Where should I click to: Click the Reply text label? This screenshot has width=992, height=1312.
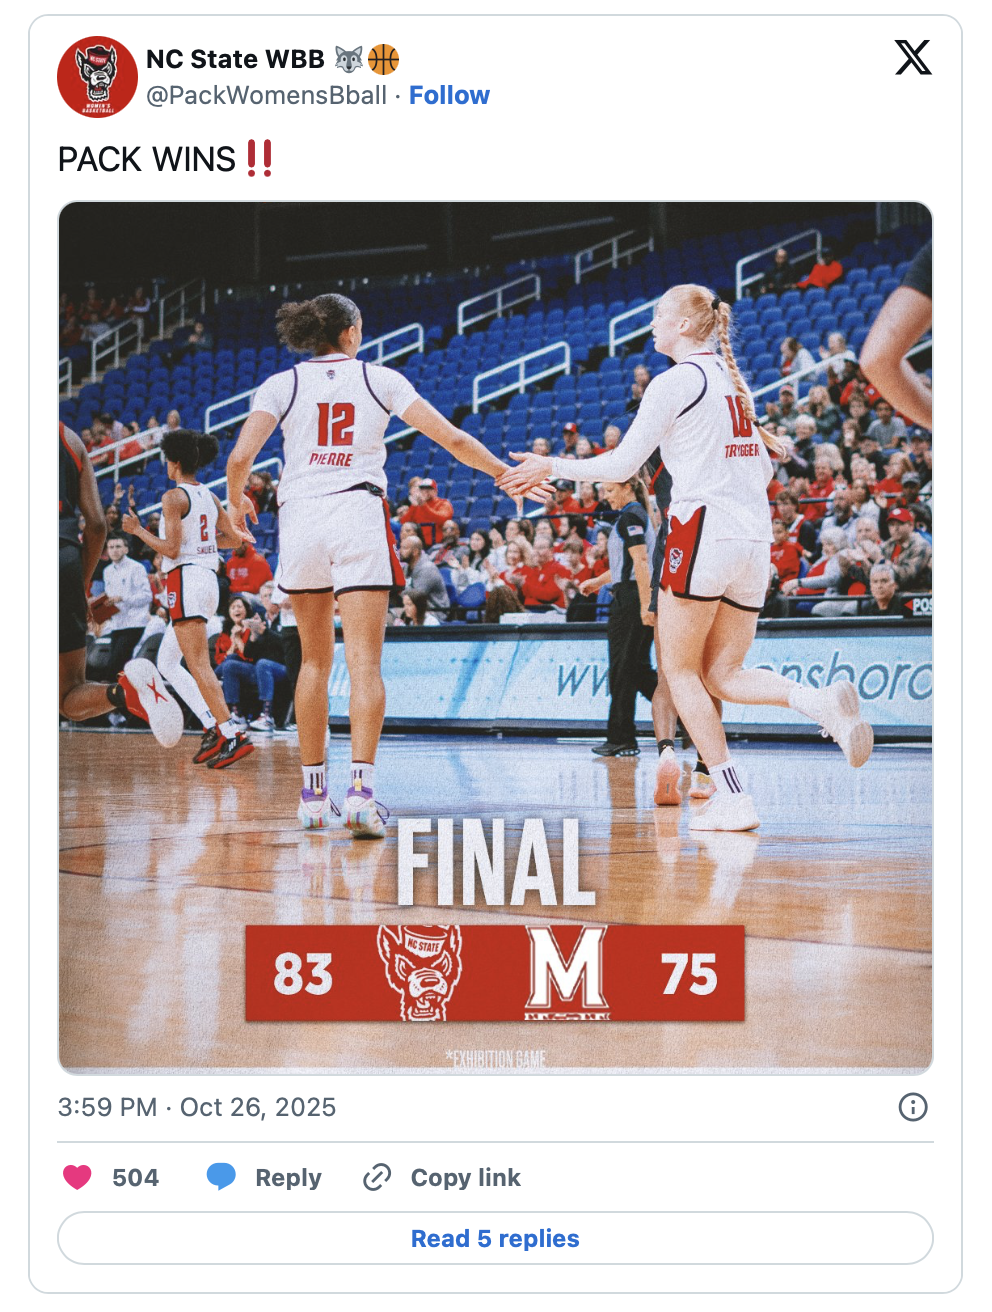pos(288,1178)
